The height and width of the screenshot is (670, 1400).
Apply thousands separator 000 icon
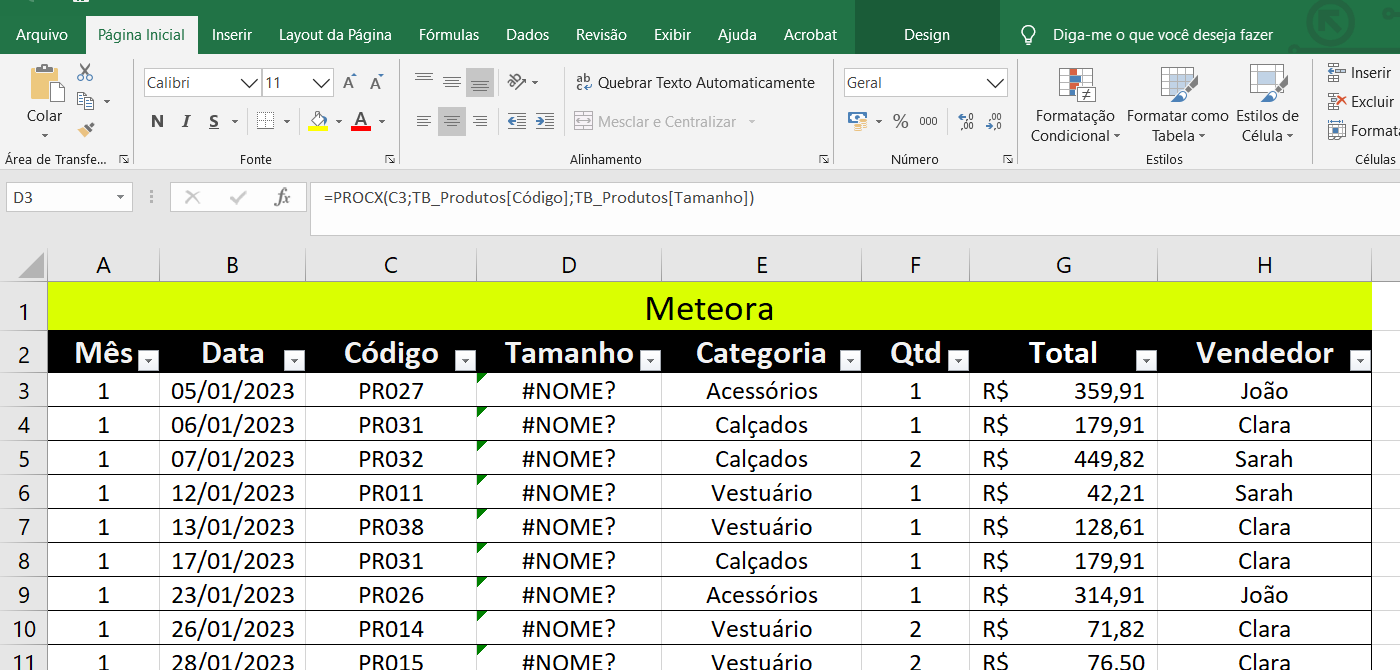click(x=929, y=121)
